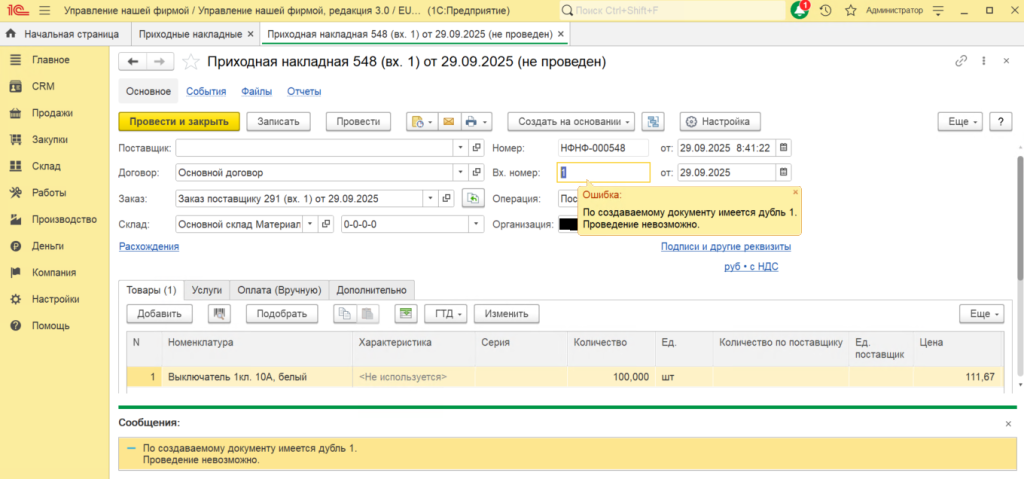This screenshot has width=1024, height=479.
Task: Open the Расхождения link
Action: click(x=149, y=246)
